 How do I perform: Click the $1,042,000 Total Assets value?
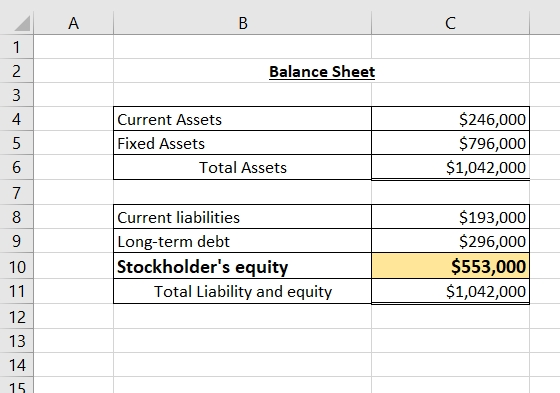(x=450, y=167)
